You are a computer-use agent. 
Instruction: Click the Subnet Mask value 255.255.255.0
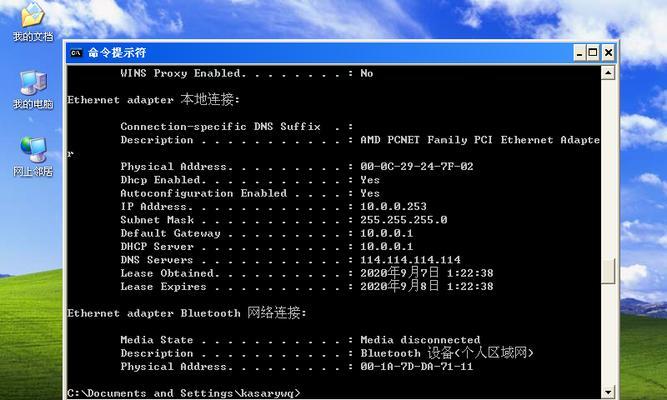[x=403, y=220]
